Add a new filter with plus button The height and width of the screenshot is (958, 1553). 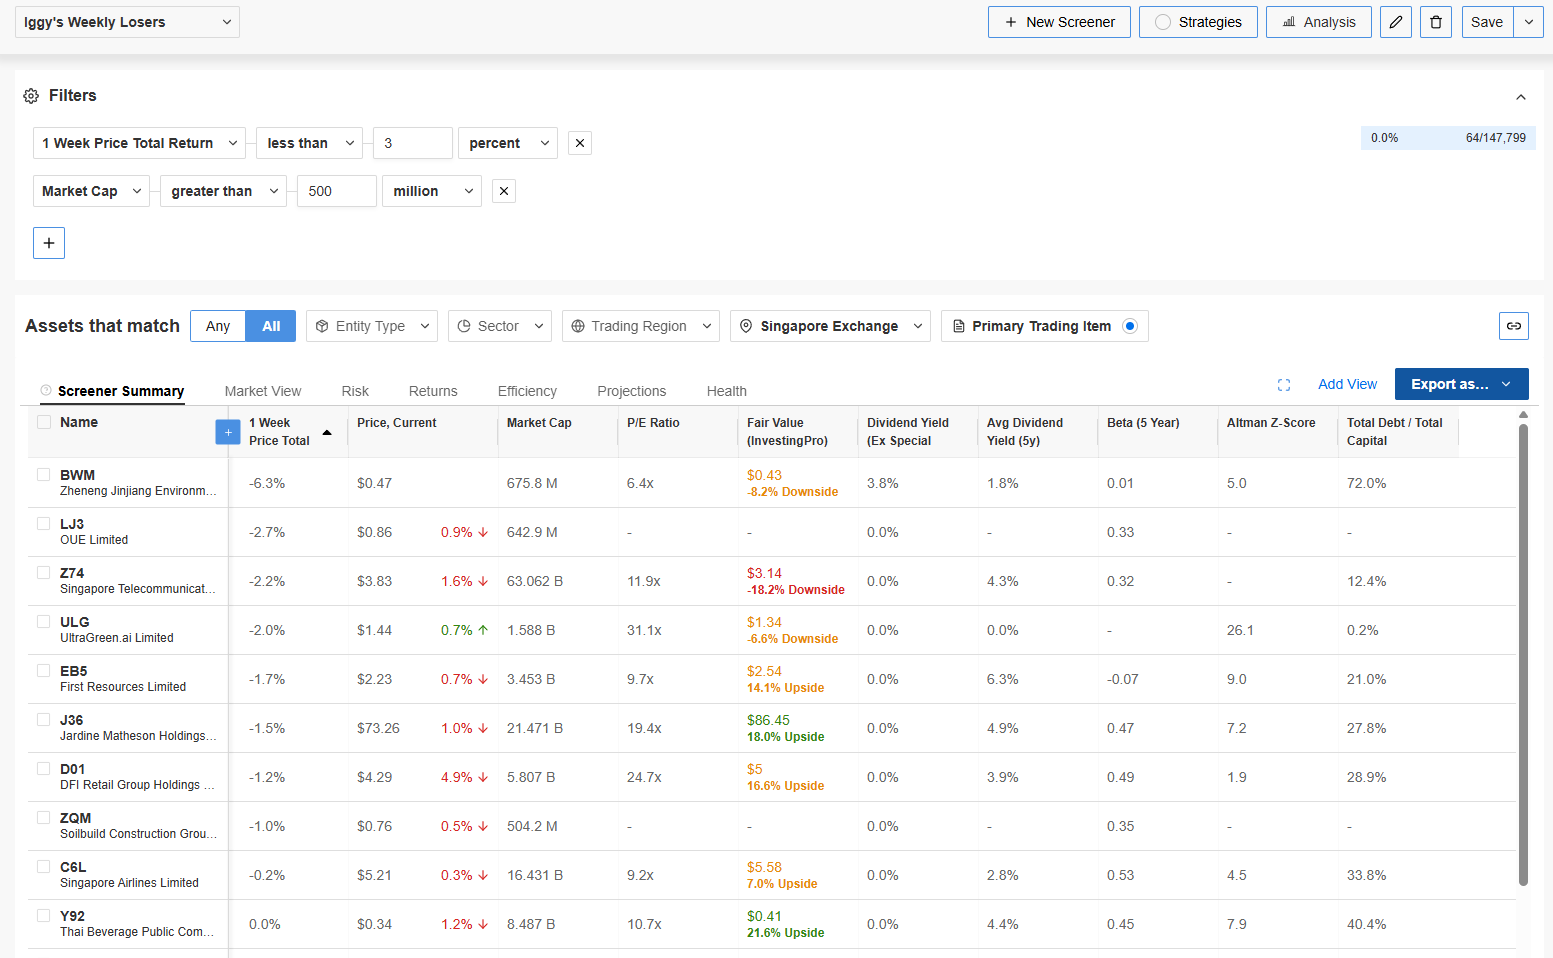point(49,243)
